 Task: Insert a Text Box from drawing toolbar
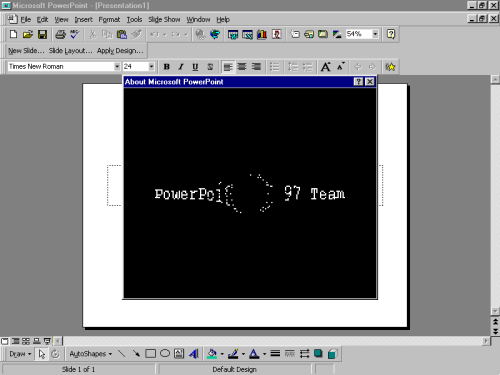pyautogui.click(x=179, y=354)
